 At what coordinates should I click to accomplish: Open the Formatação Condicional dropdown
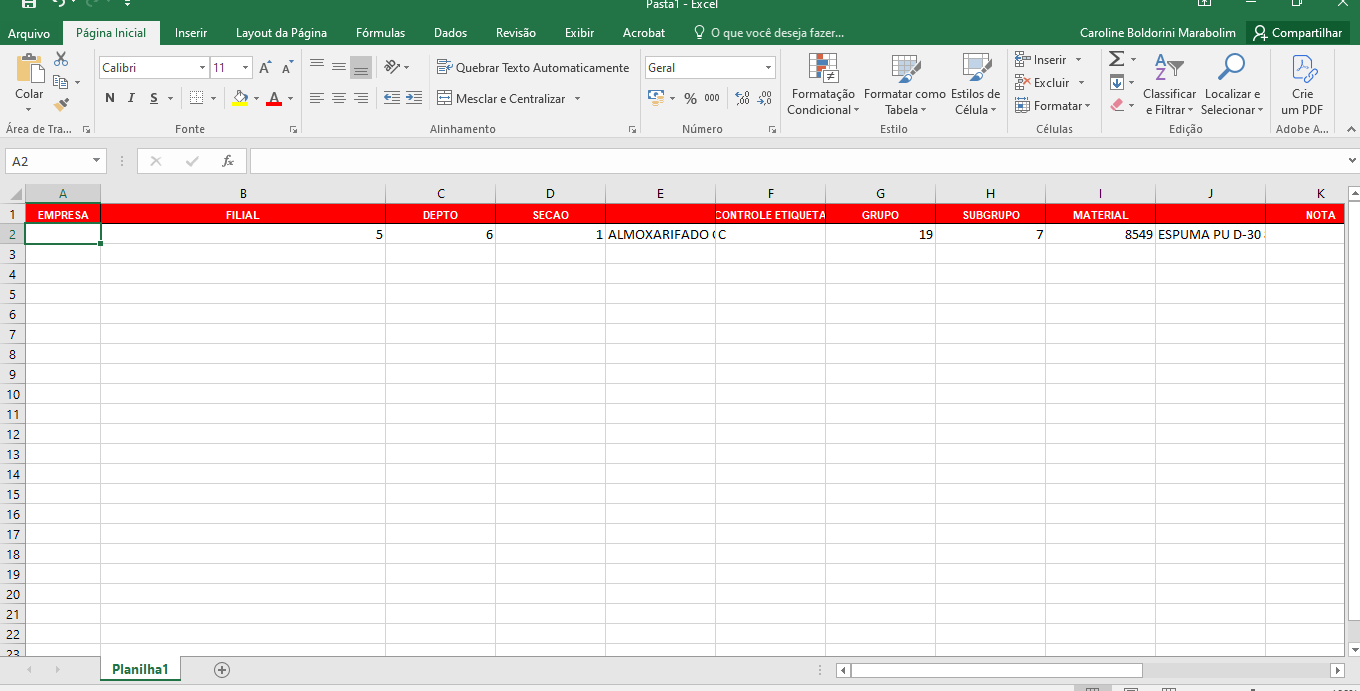[823, 86]
